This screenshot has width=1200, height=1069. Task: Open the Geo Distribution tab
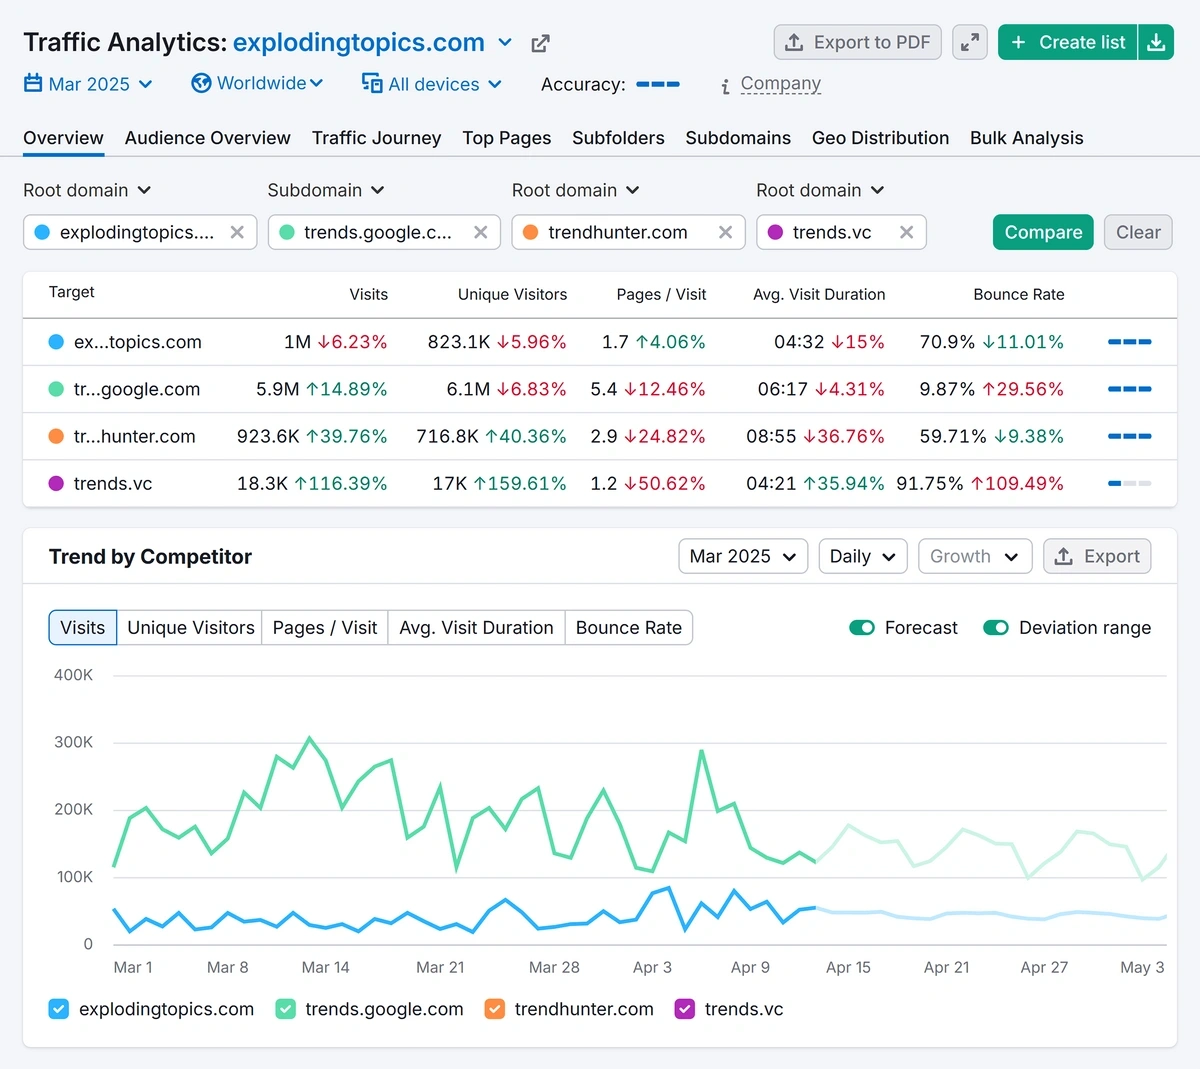[881, 138]
